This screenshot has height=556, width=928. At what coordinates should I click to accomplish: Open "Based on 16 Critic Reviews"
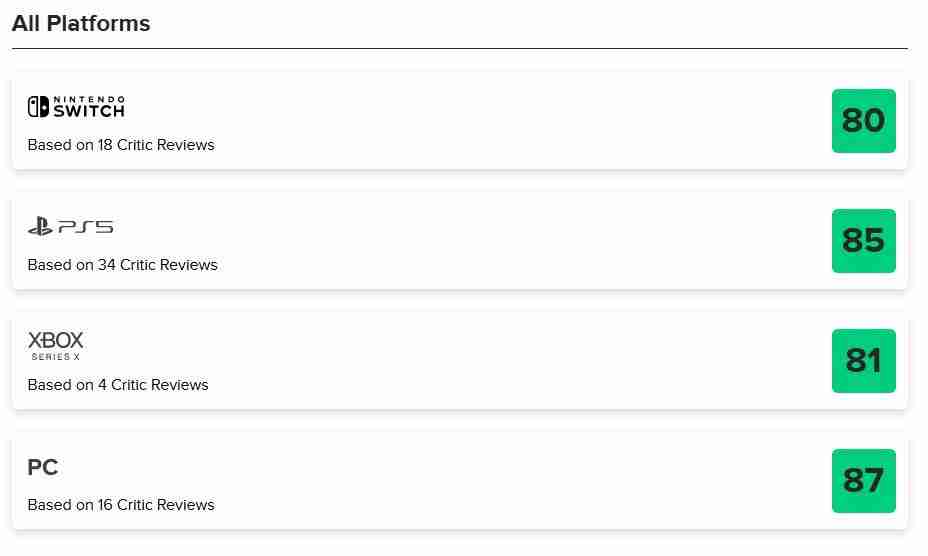click(x=121, y=505)
